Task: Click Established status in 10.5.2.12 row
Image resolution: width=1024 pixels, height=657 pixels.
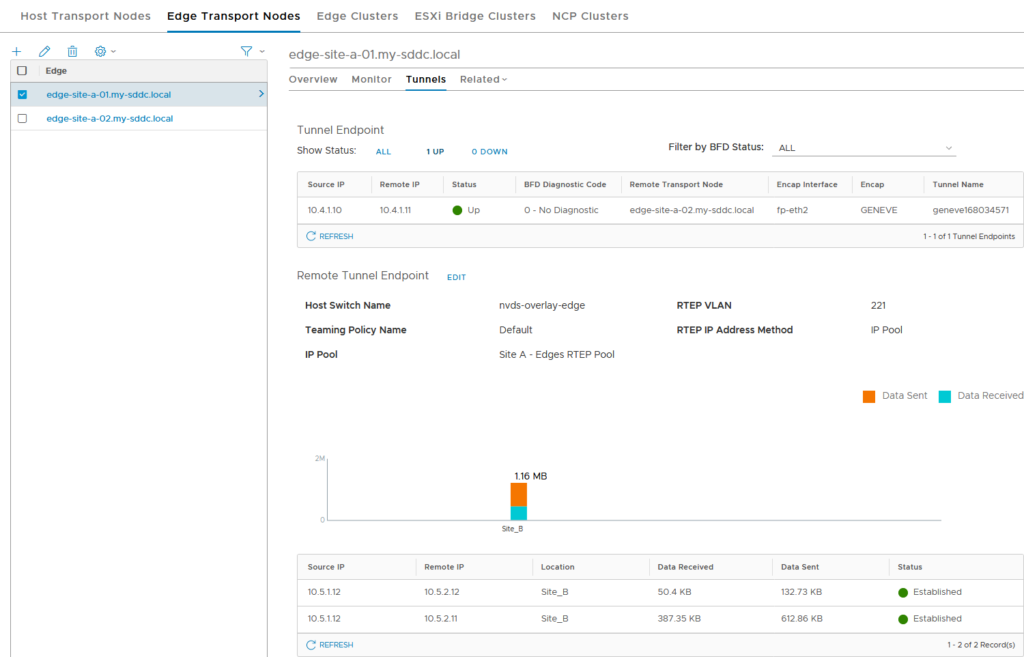Action: (x=930, y=592)
